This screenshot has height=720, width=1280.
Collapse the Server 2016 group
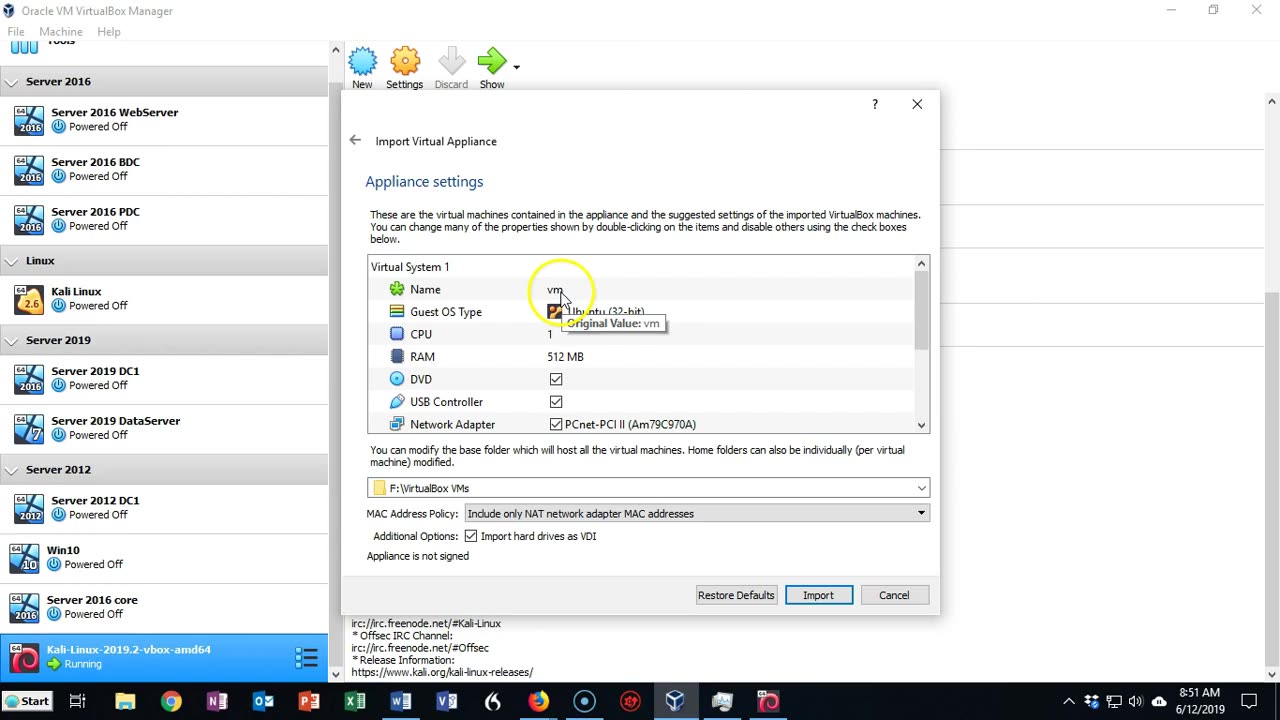(11, 82)
